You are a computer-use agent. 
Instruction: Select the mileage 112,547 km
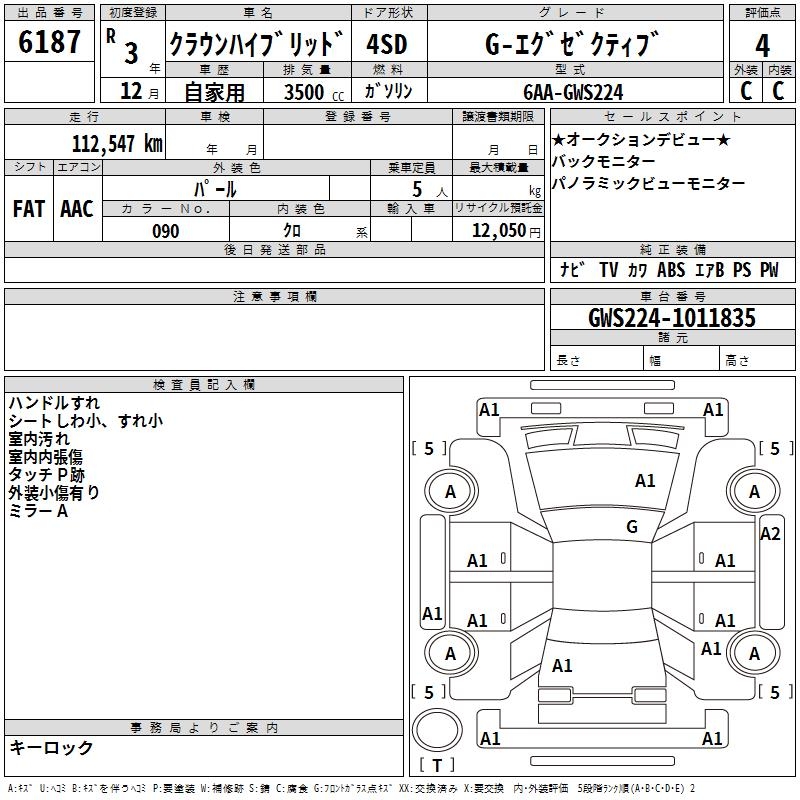(x=117, y=144)
